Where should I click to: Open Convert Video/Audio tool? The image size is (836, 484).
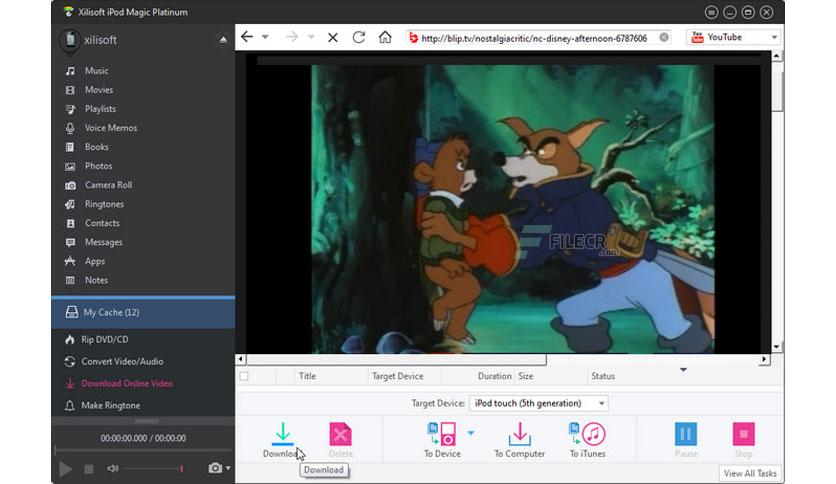pos(122,361)
